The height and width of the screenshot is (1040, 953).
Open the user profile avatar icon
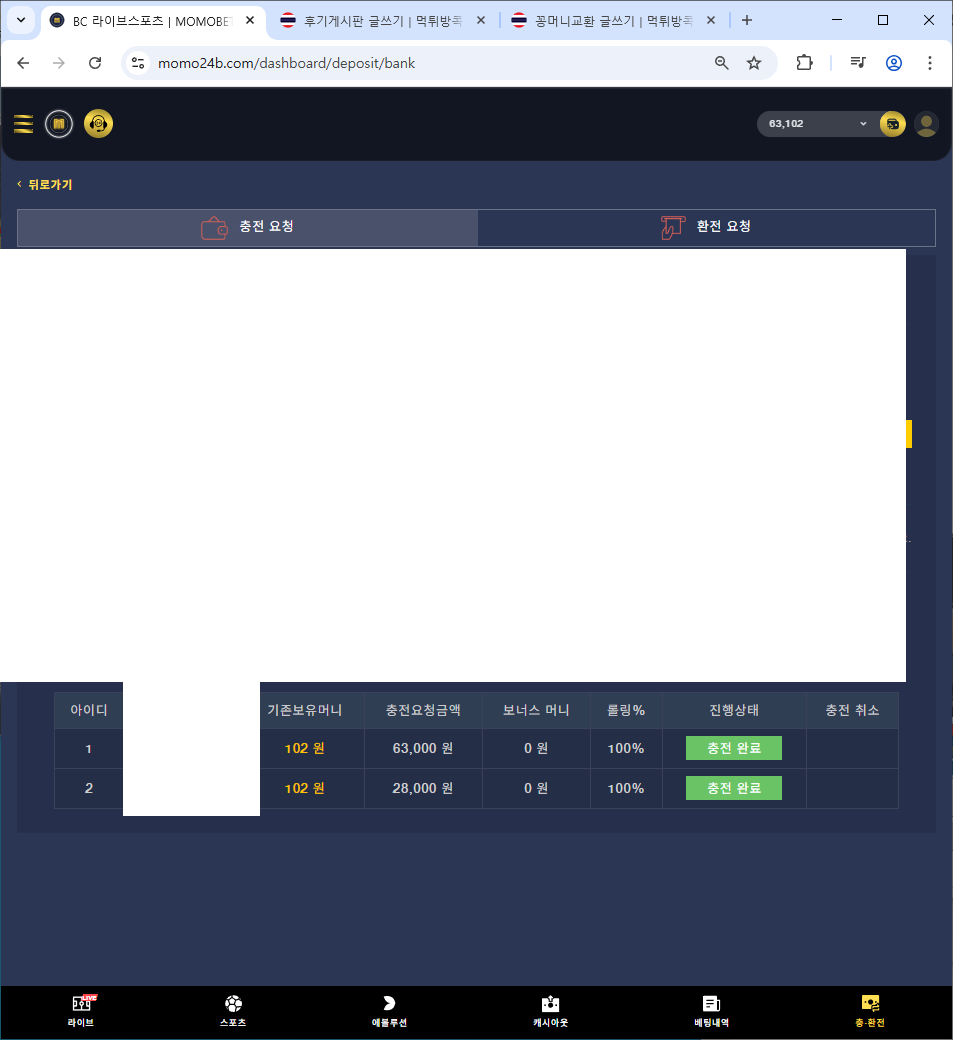(x=927, y=124)
